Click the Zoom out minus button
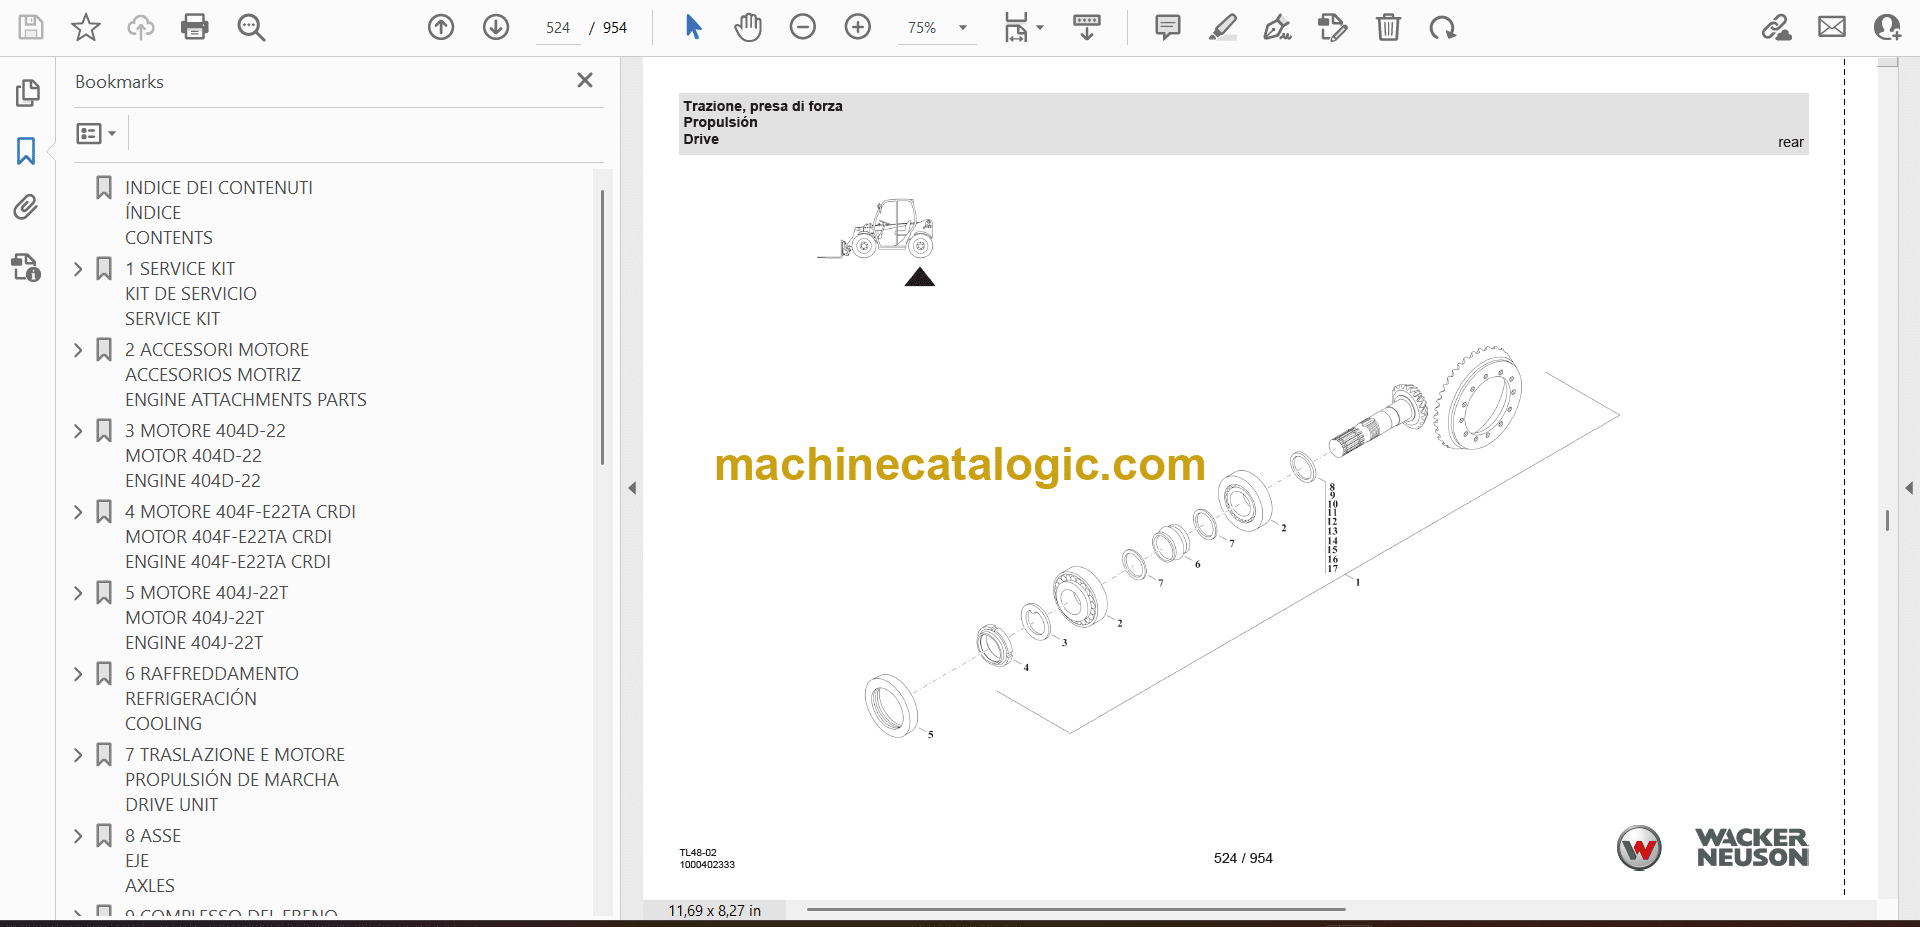The image size is (1920, 927). tap(803, 27)
